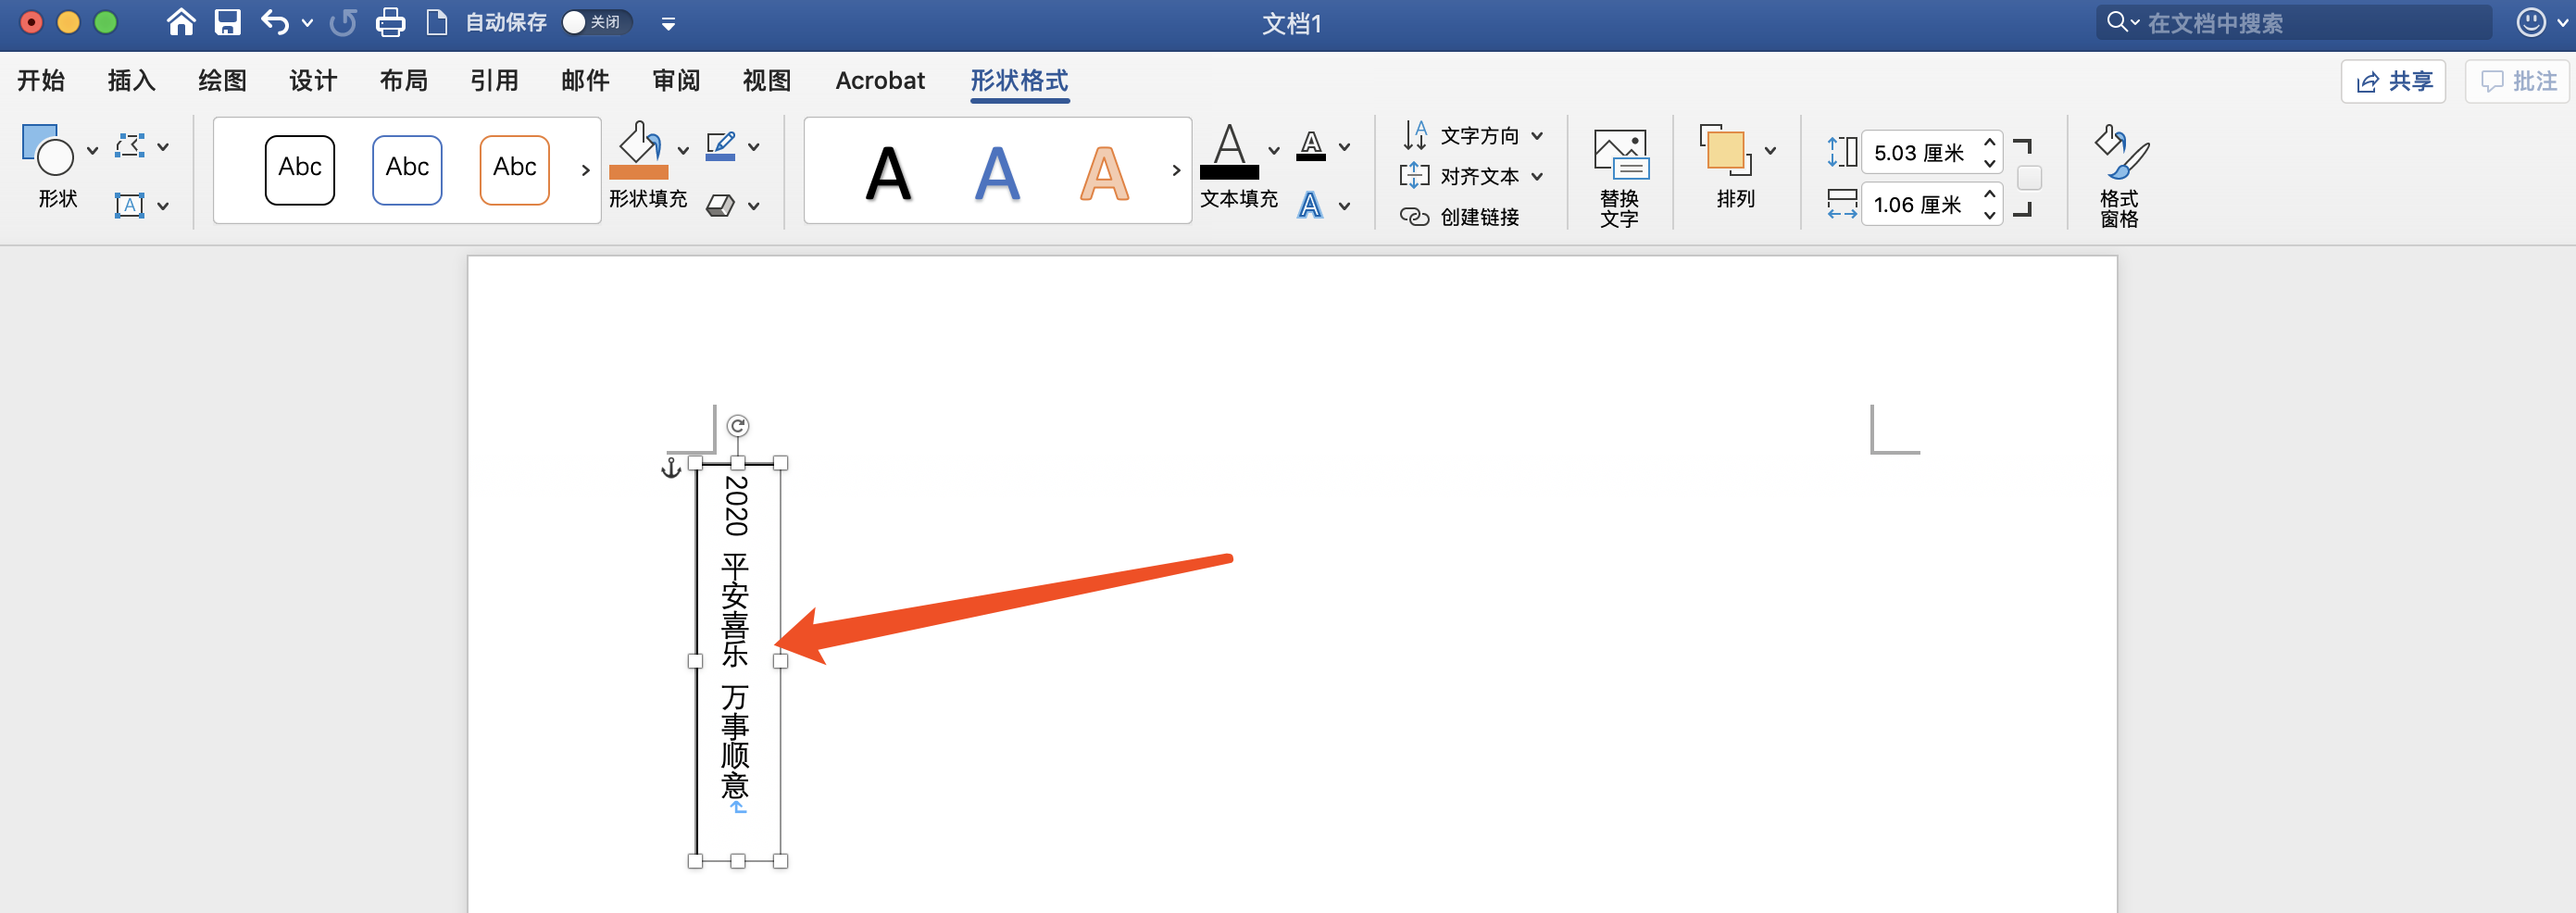Click the shape height field 5.03 厘米

[1919, 152]
